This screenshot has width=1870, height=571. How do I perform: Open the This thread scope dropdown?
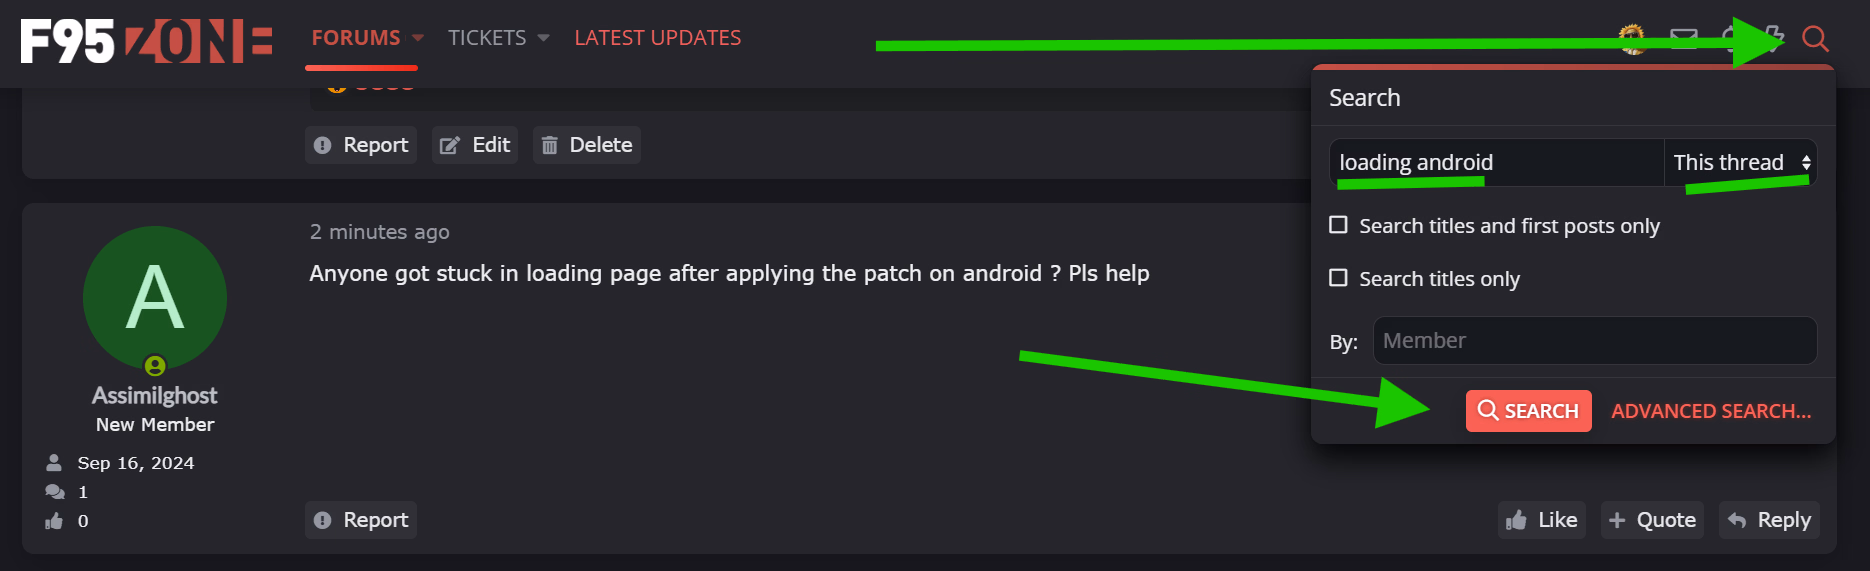click(x=1740, y=162)
